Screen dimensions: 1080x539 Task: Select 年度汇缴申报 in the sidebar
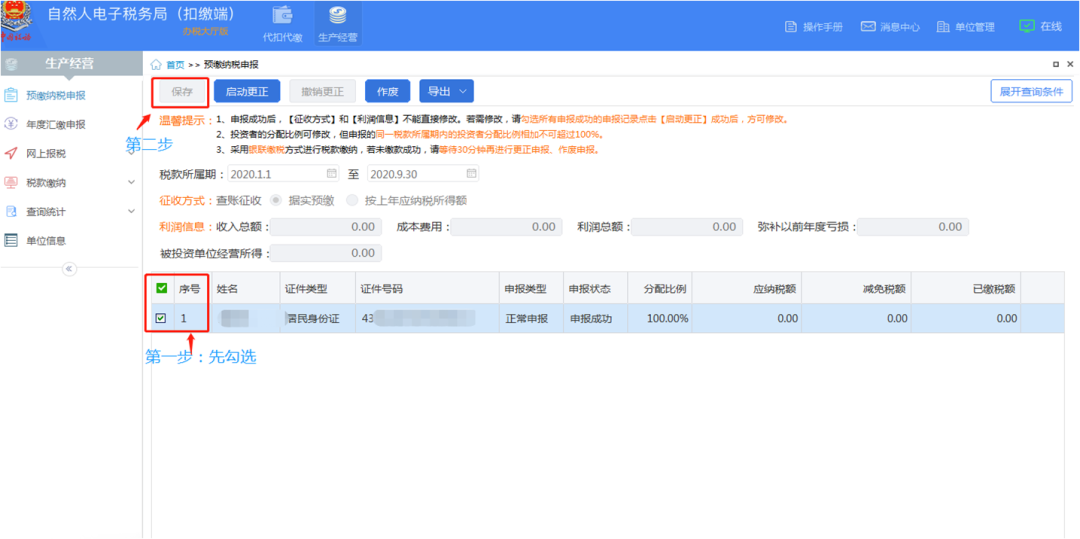[x=56, y=124]
